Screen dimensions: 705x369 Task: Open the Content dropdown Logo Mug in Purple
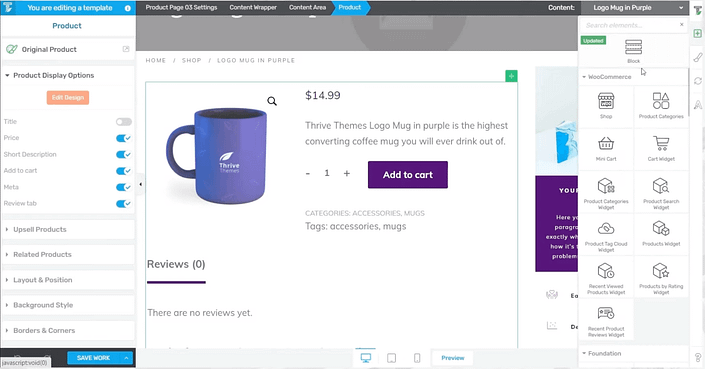point(635,8)
